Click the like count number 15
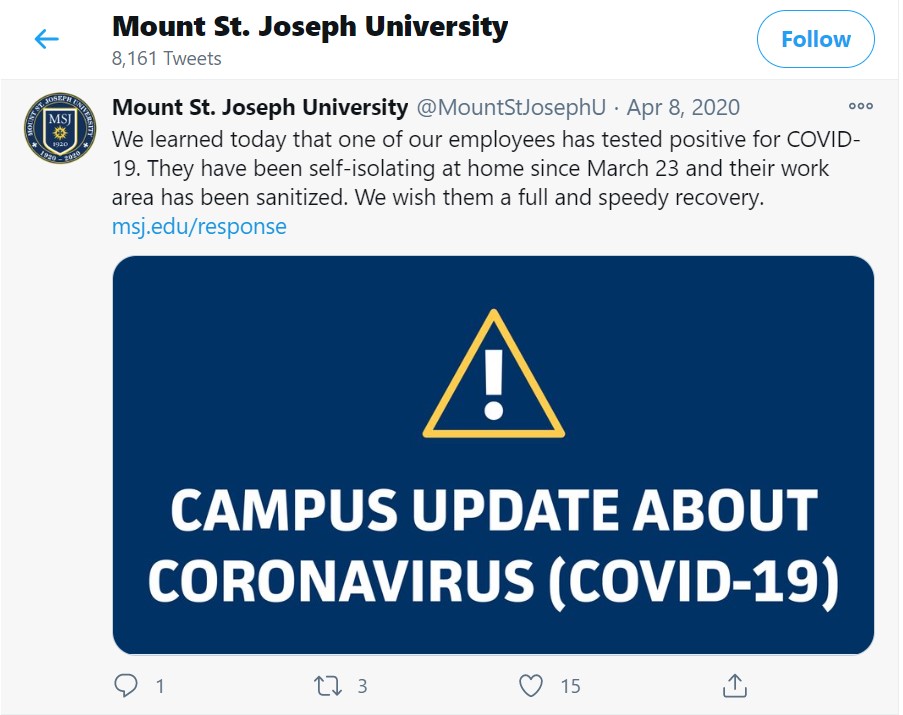Screen dimensions: 903x715 (571, 686)
